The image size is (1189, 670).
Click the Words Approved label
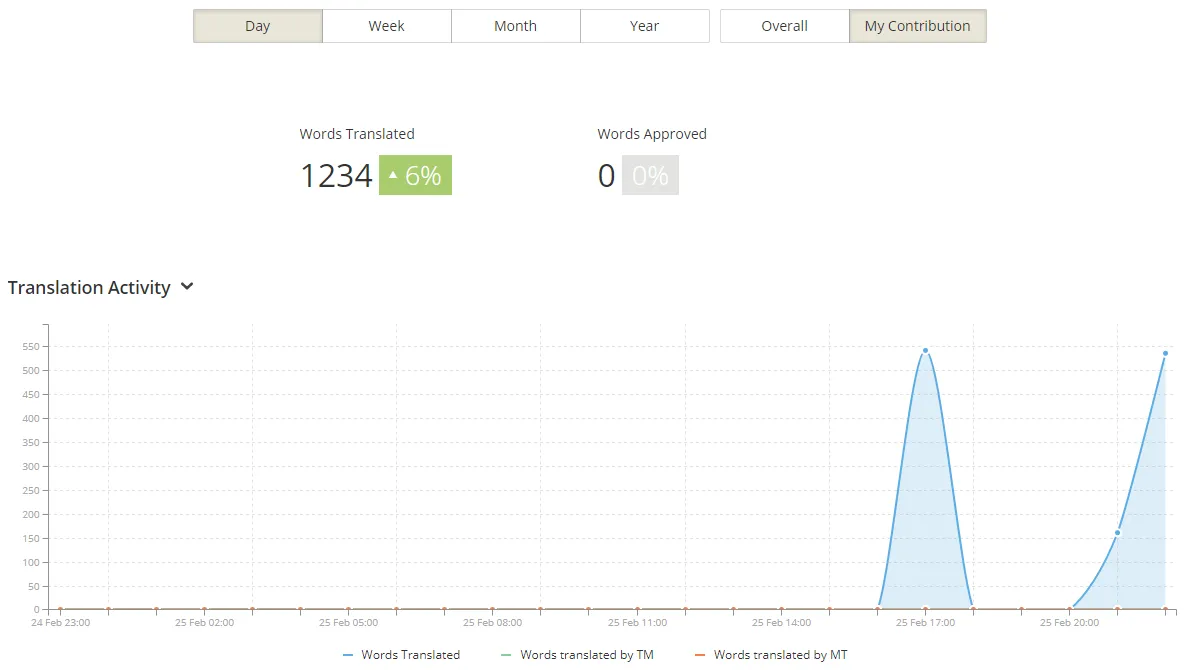point(652,134)
